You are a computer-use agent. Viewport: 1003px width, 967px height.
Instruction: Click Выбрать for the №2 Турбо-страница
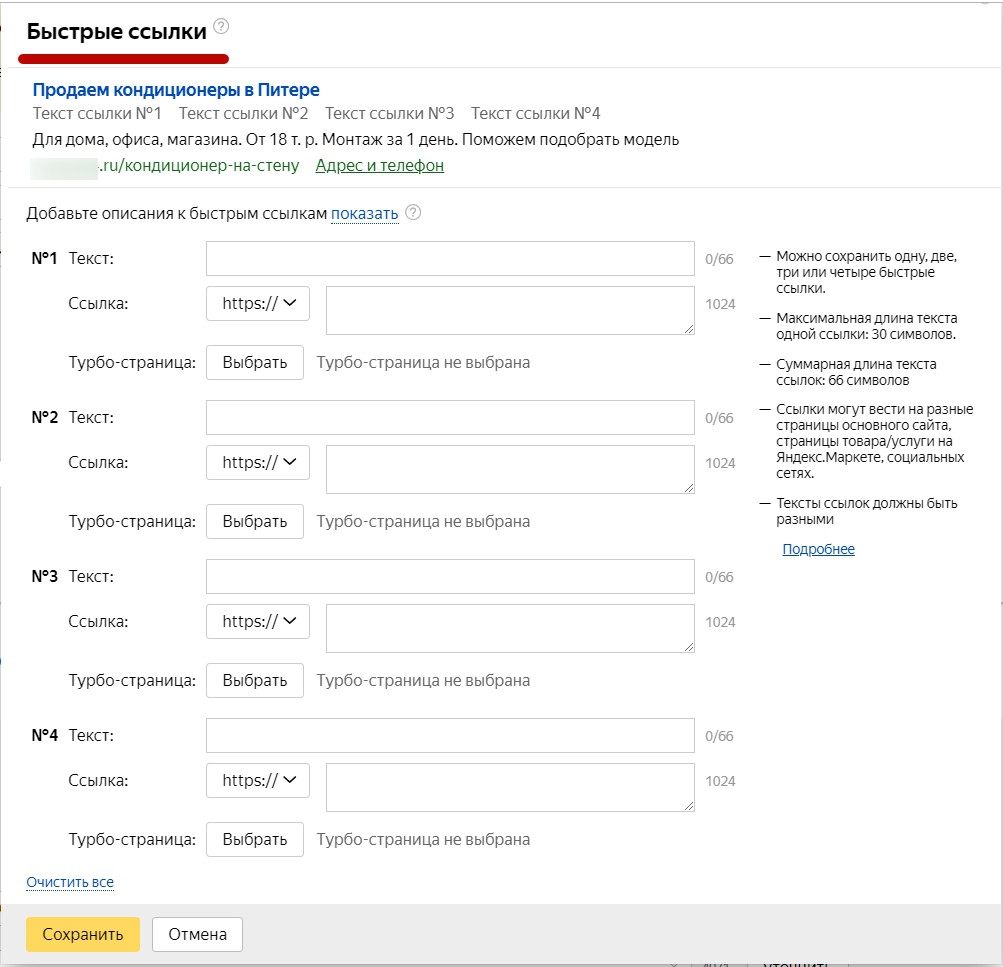click(x=255, y=522)
